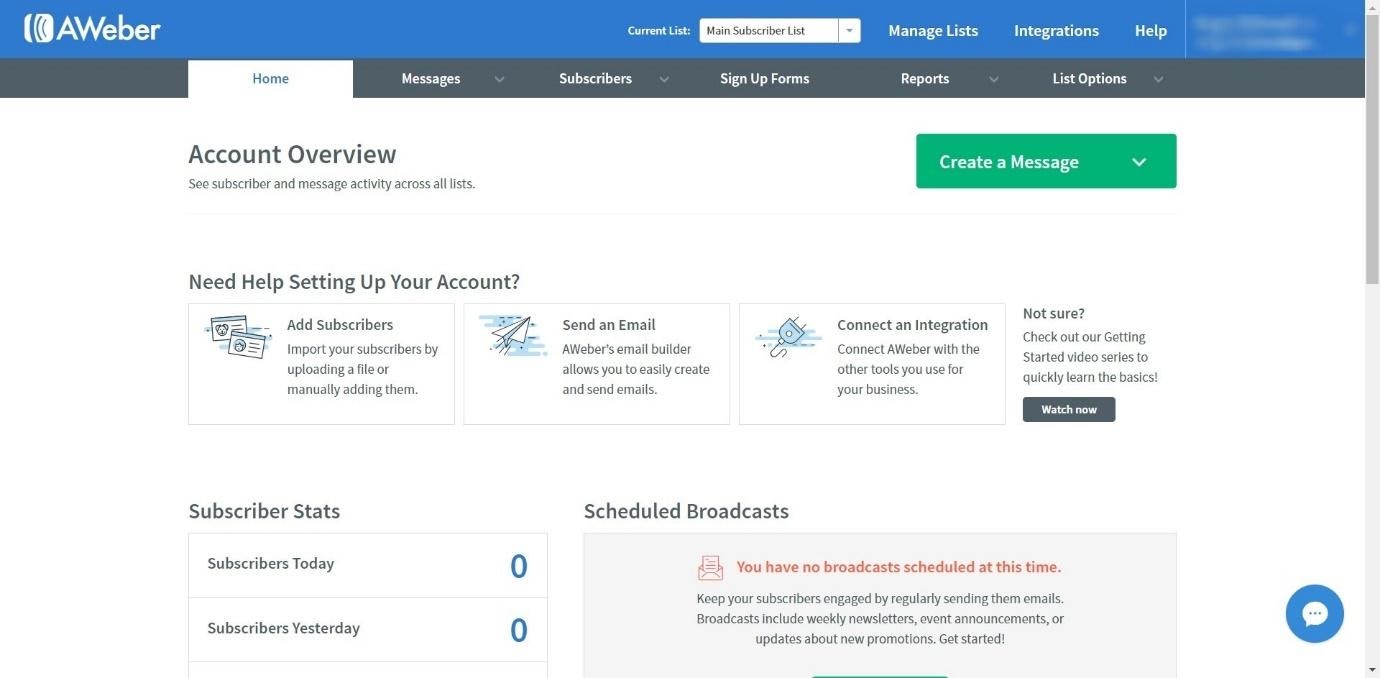
Task: Open the Connect an Integration card title
Action: coord(913,325)
